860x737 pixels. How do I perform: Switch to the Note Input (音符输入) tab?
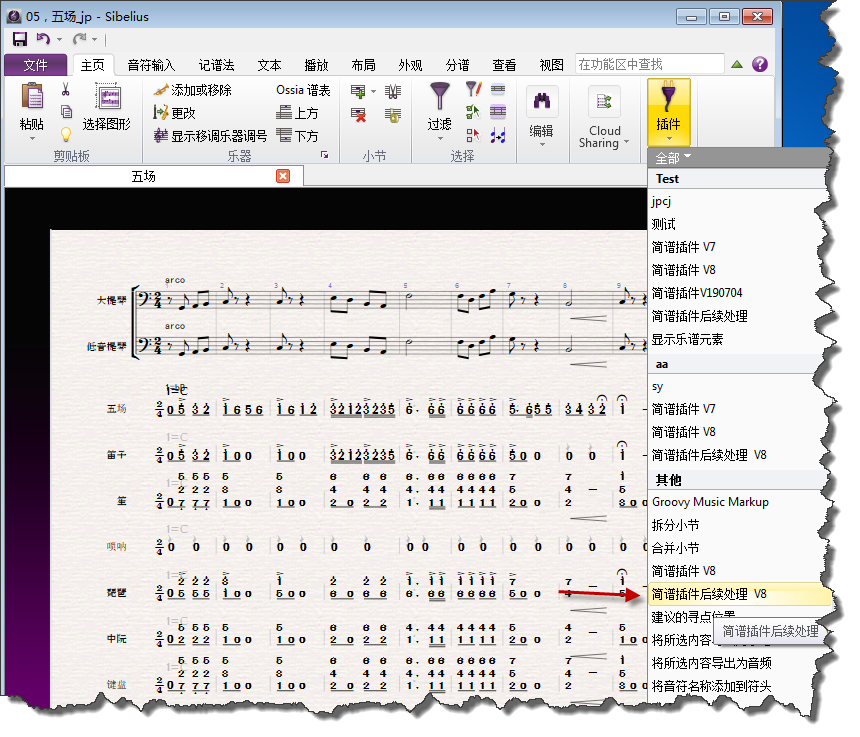(150, 65)
